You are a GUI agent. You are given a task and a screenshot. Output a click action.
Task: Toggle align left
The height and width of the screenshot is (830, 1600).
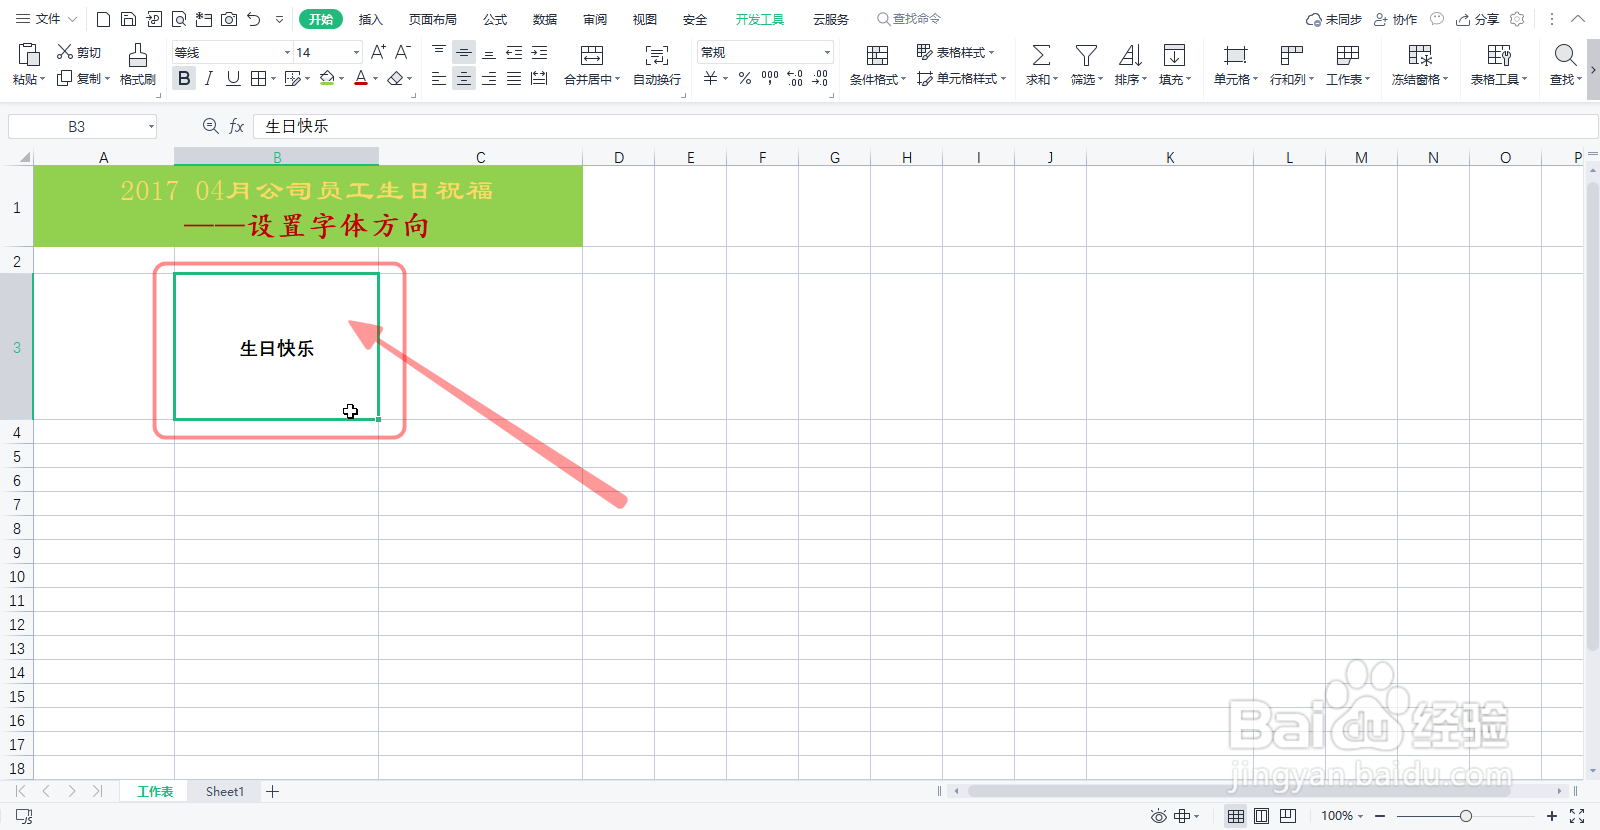(439, 78)
